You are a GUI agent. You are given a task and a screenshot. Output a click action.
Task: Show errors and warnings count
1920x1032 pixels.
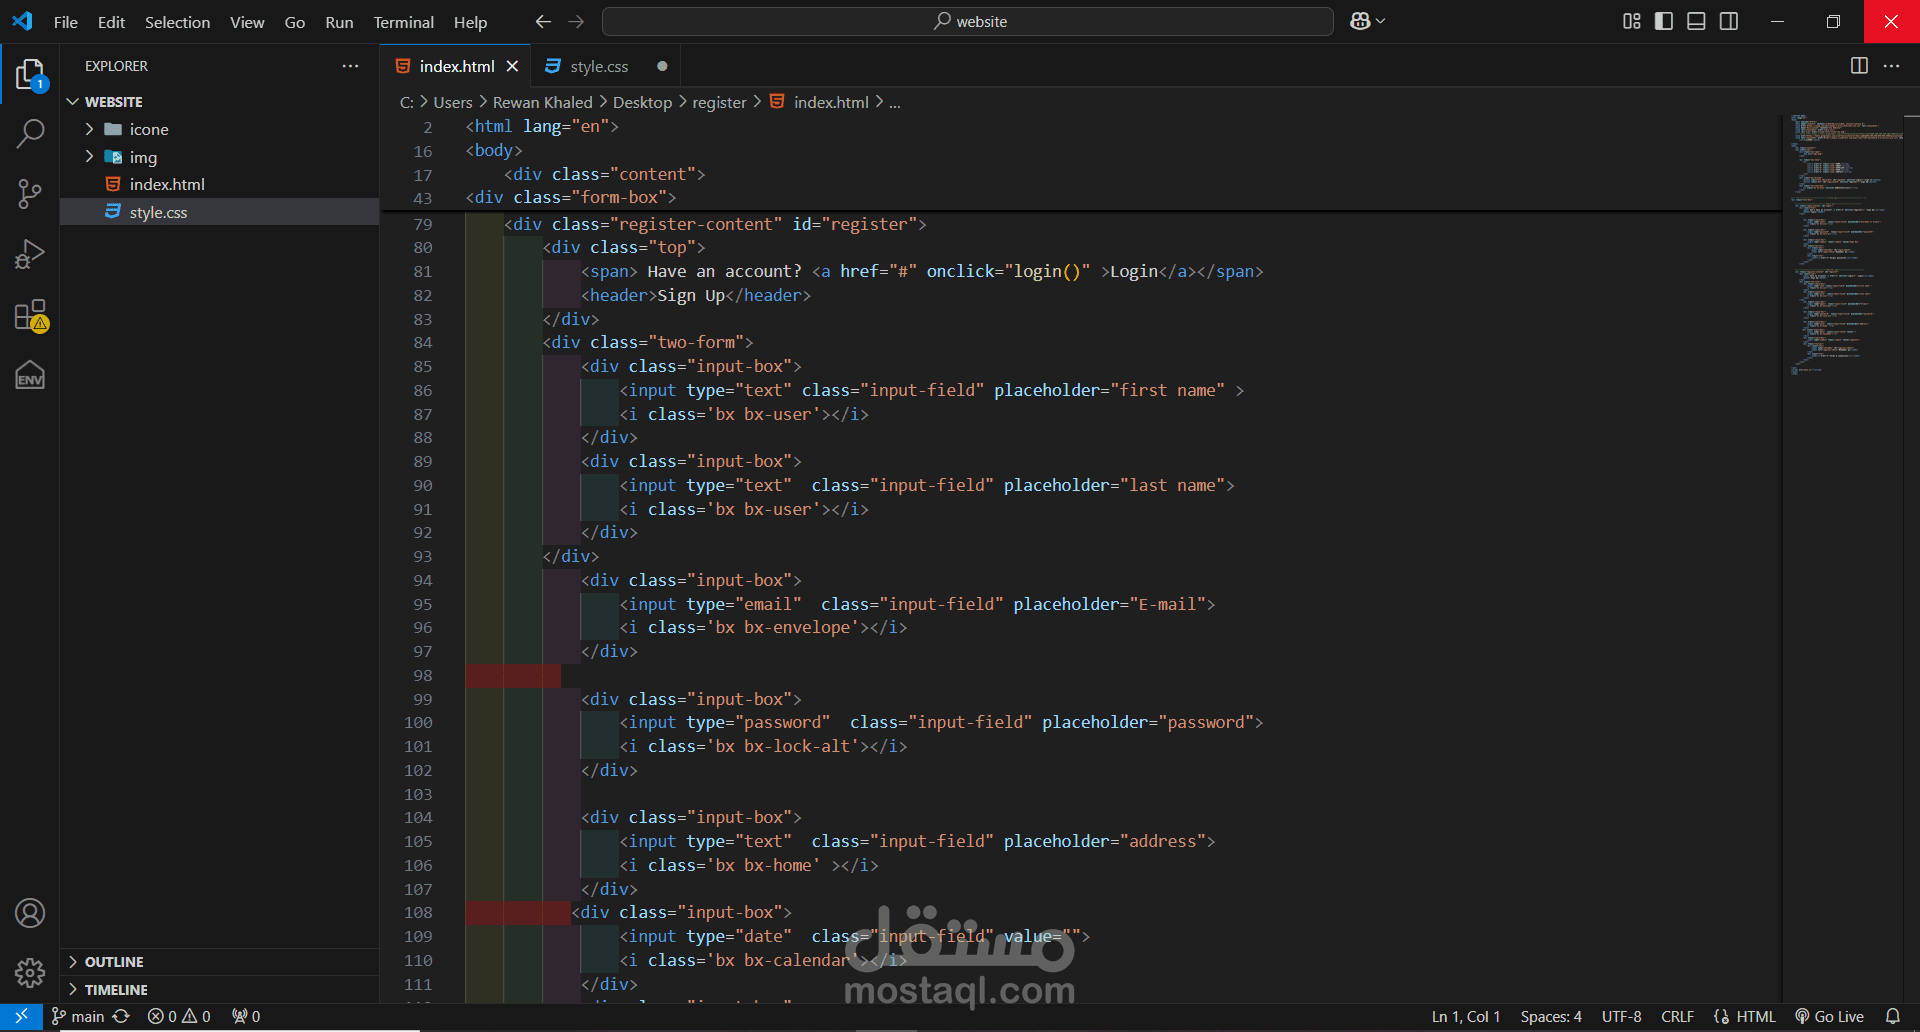[x=179, y=1016]
